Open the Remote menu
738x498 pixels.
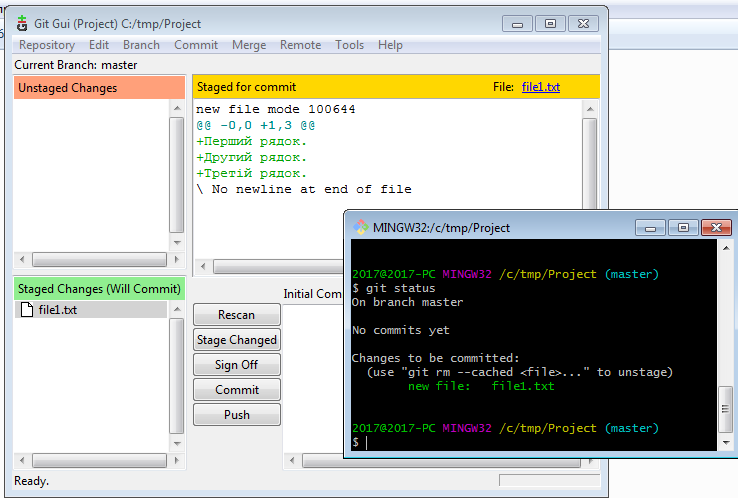tap(300, 45)
